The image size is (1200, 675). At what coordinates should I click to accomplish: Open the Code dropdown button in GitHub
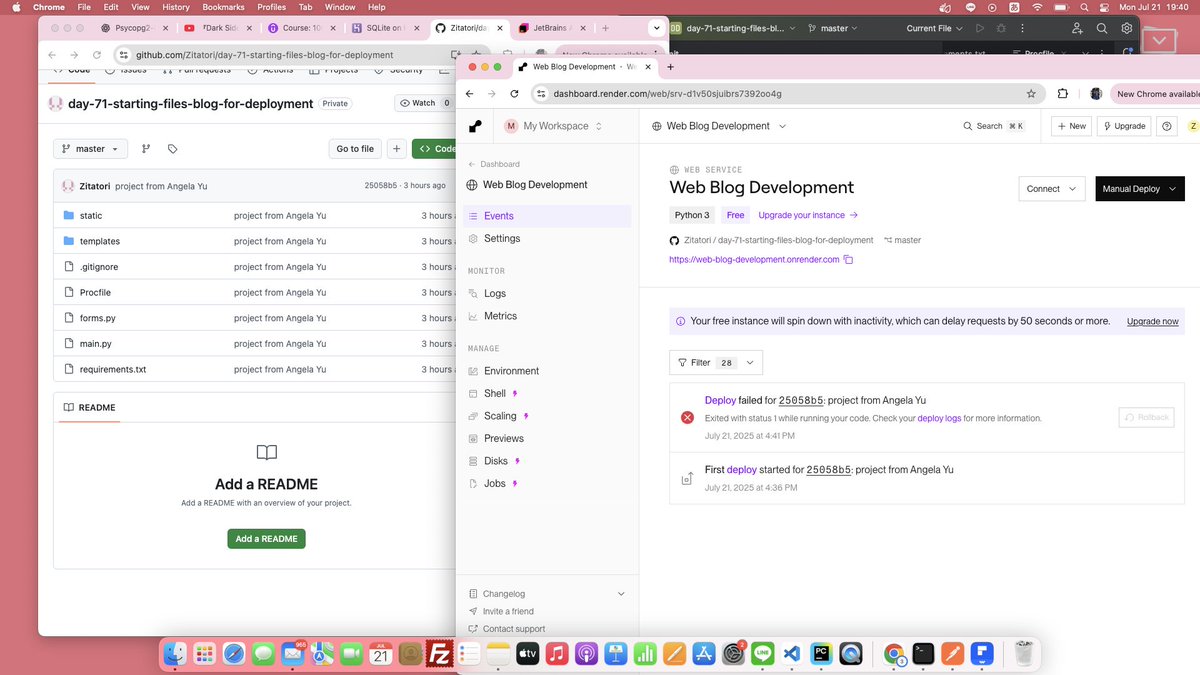434,149
